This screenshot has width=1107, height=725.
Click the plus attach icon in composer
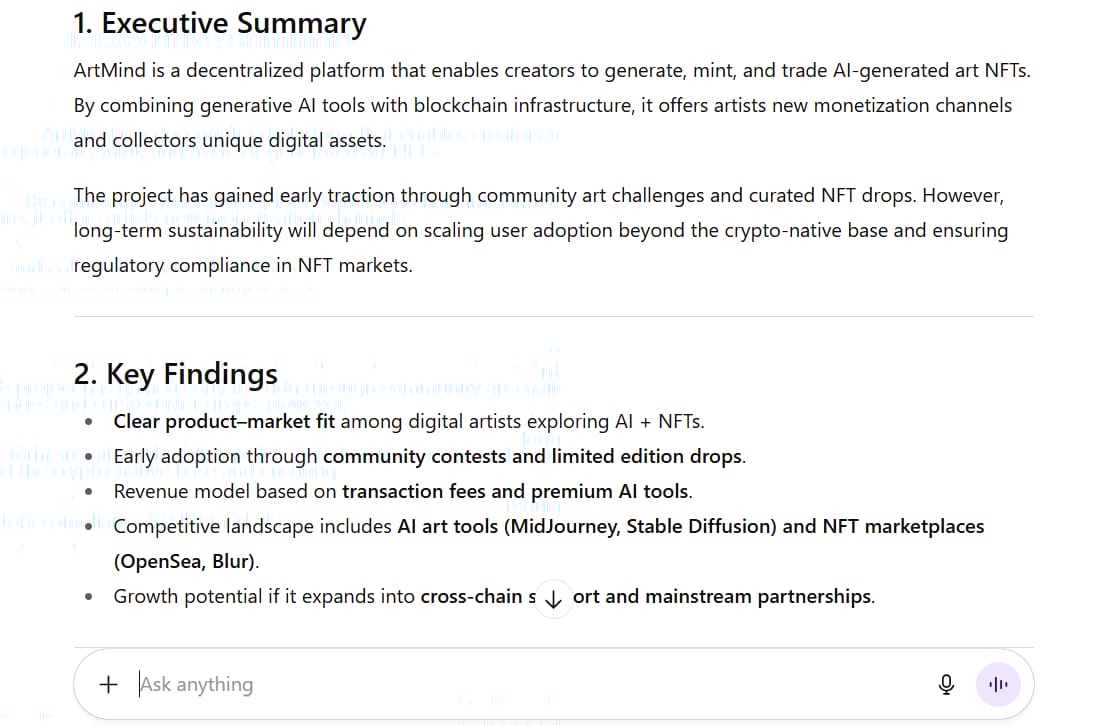pyautogui.click(x=108, y=684)
